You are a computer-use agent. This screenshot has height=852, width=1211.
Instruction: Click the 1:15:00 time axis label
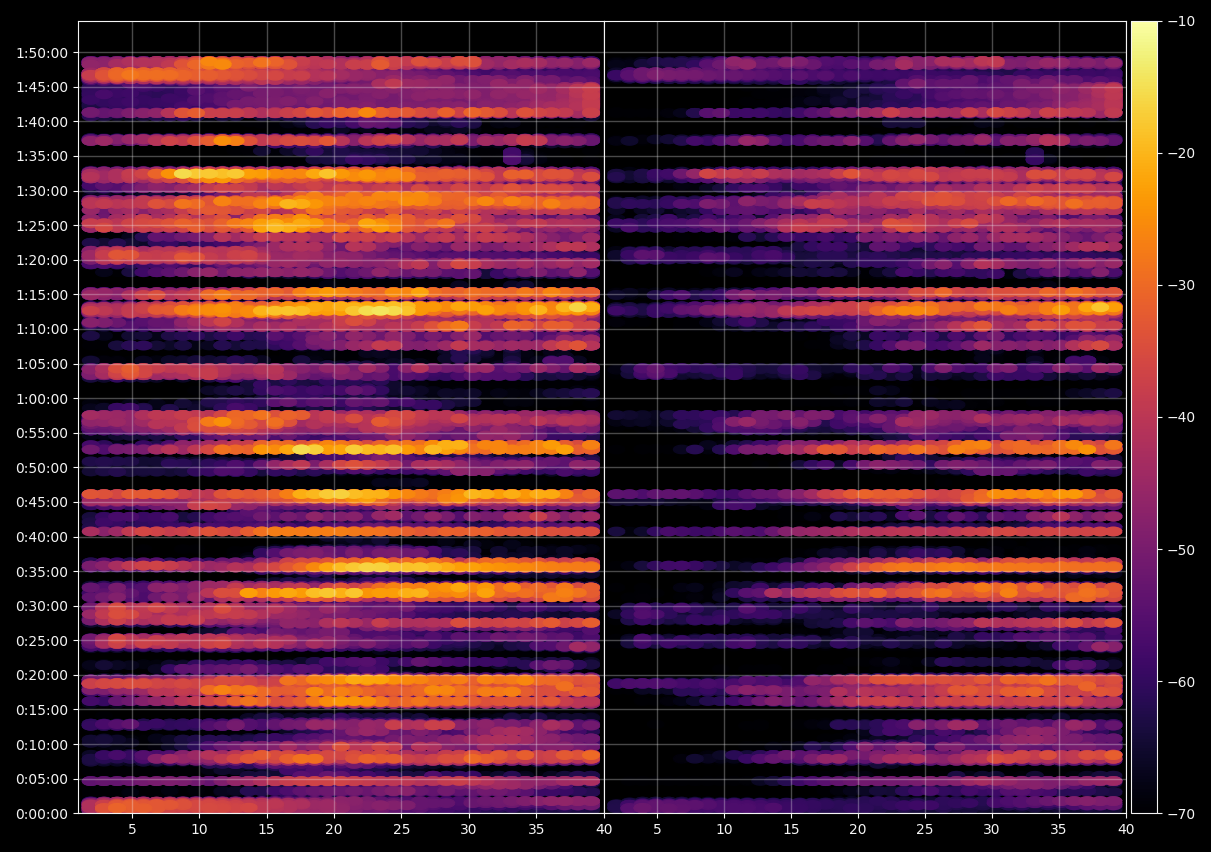click(42, 295)
